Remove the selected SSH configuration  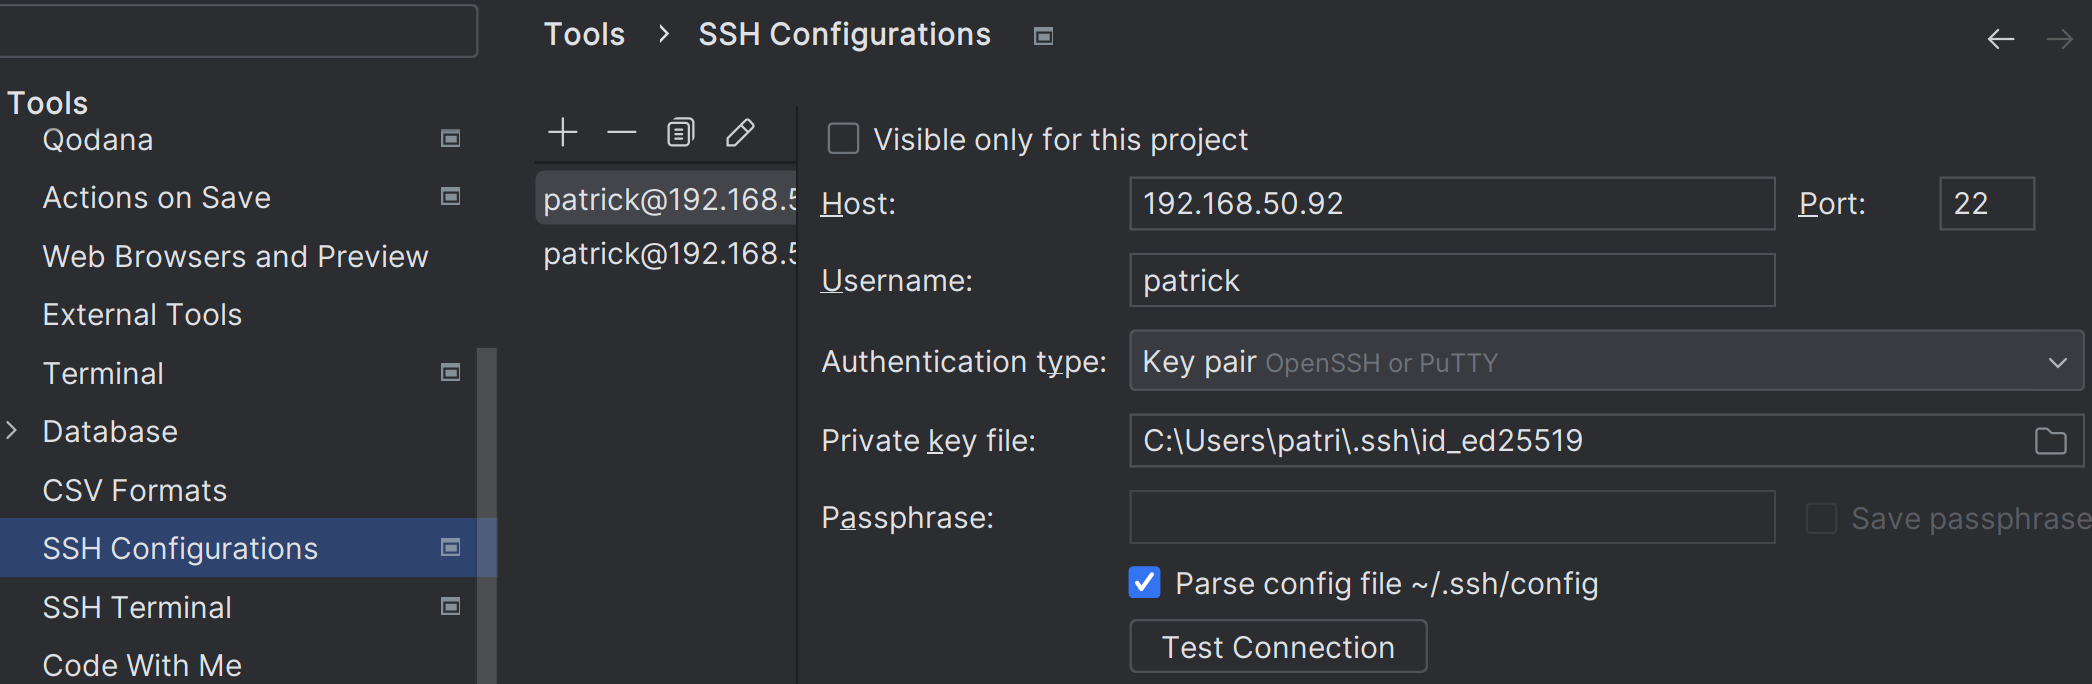[621, 132]
